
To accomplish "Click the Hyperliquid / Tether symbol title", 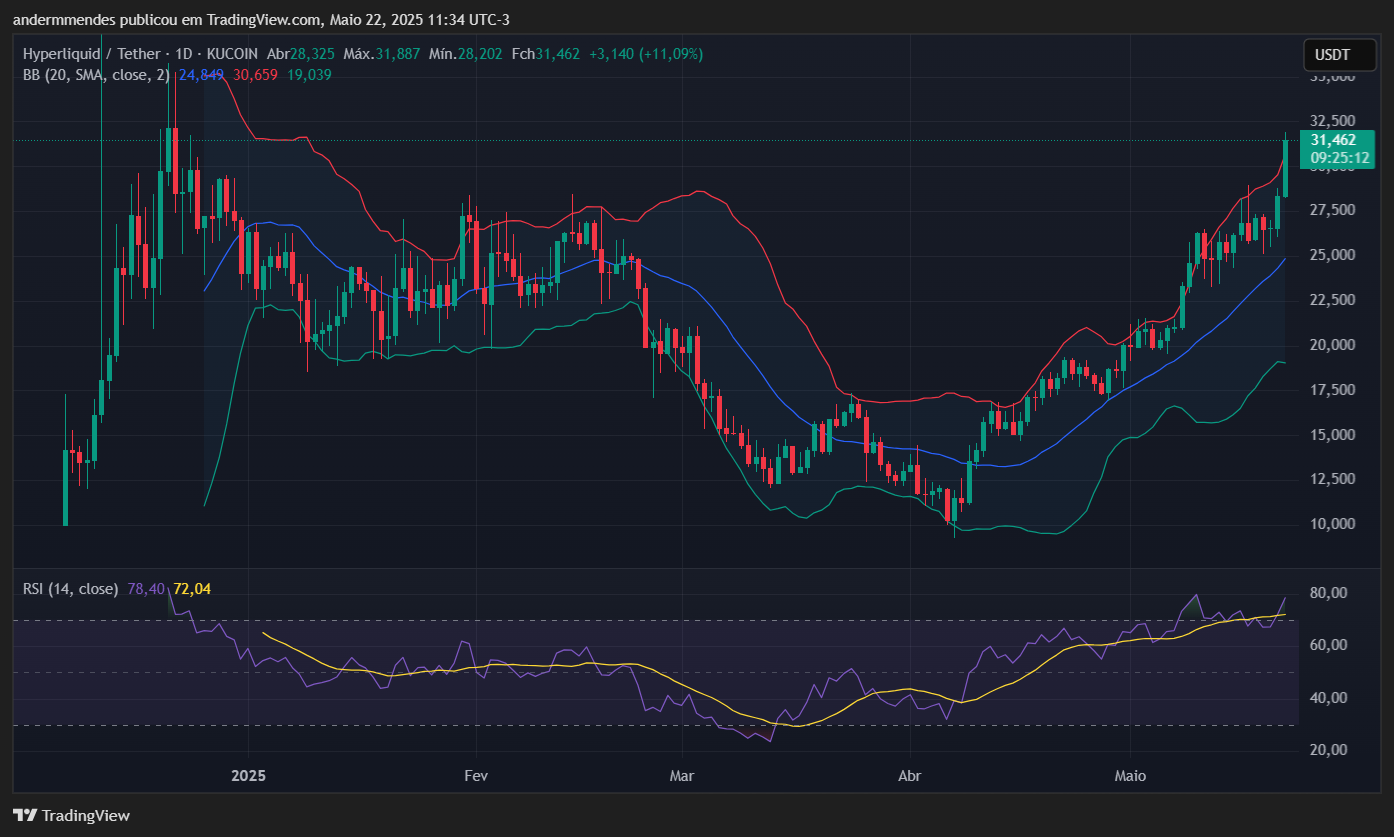I will [x=90, y=54].
